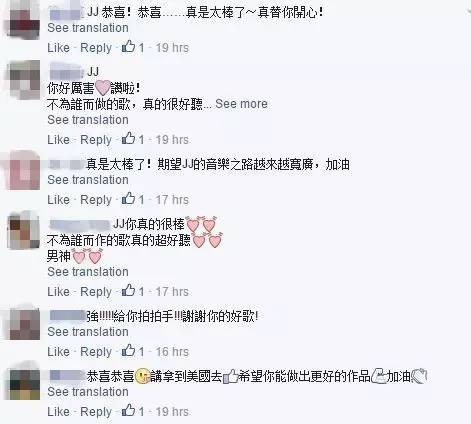Click thumbs-up icon on the bottom 16 hrs comment
Image resolution: width=471 pixels, height=424 pixels.
(128, 351)
